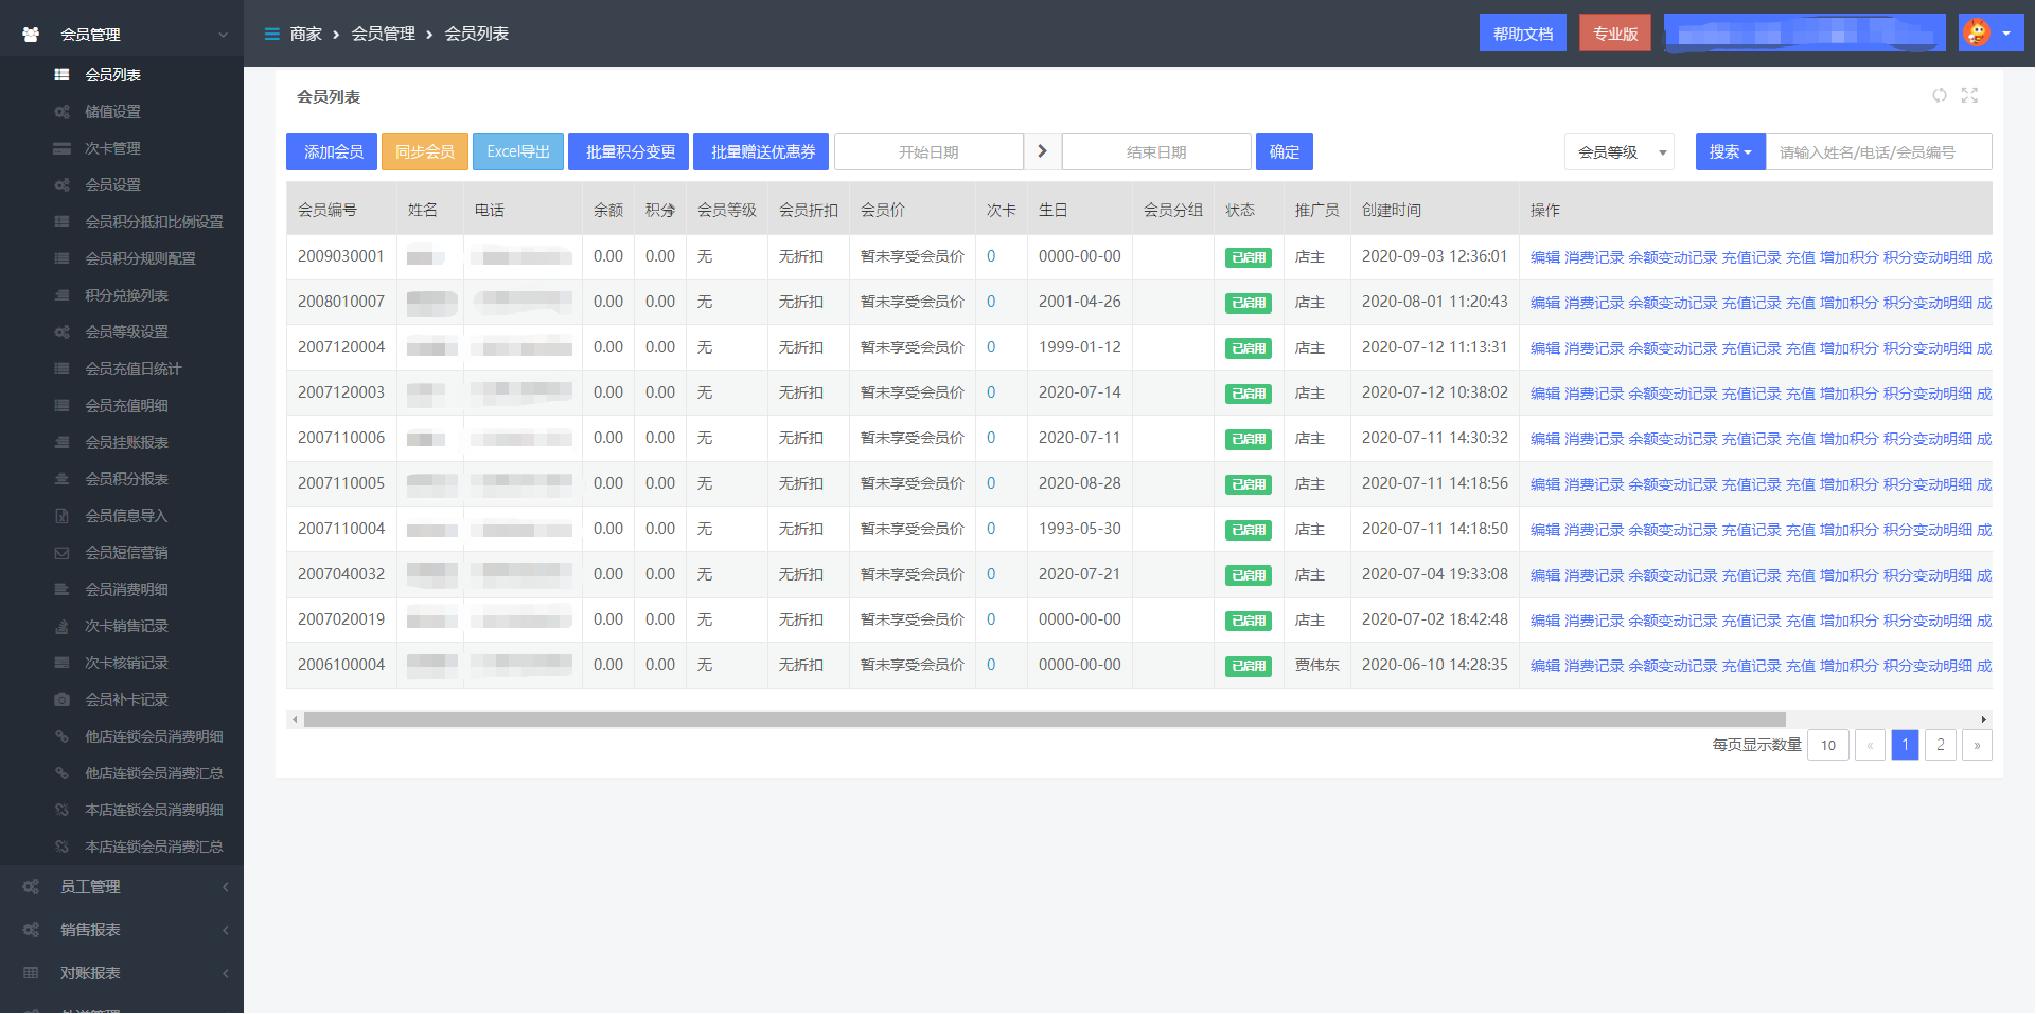
Task: Open the 会员等级 dropdown filter
Action: pyautogui.click(x=1619, y=152)
